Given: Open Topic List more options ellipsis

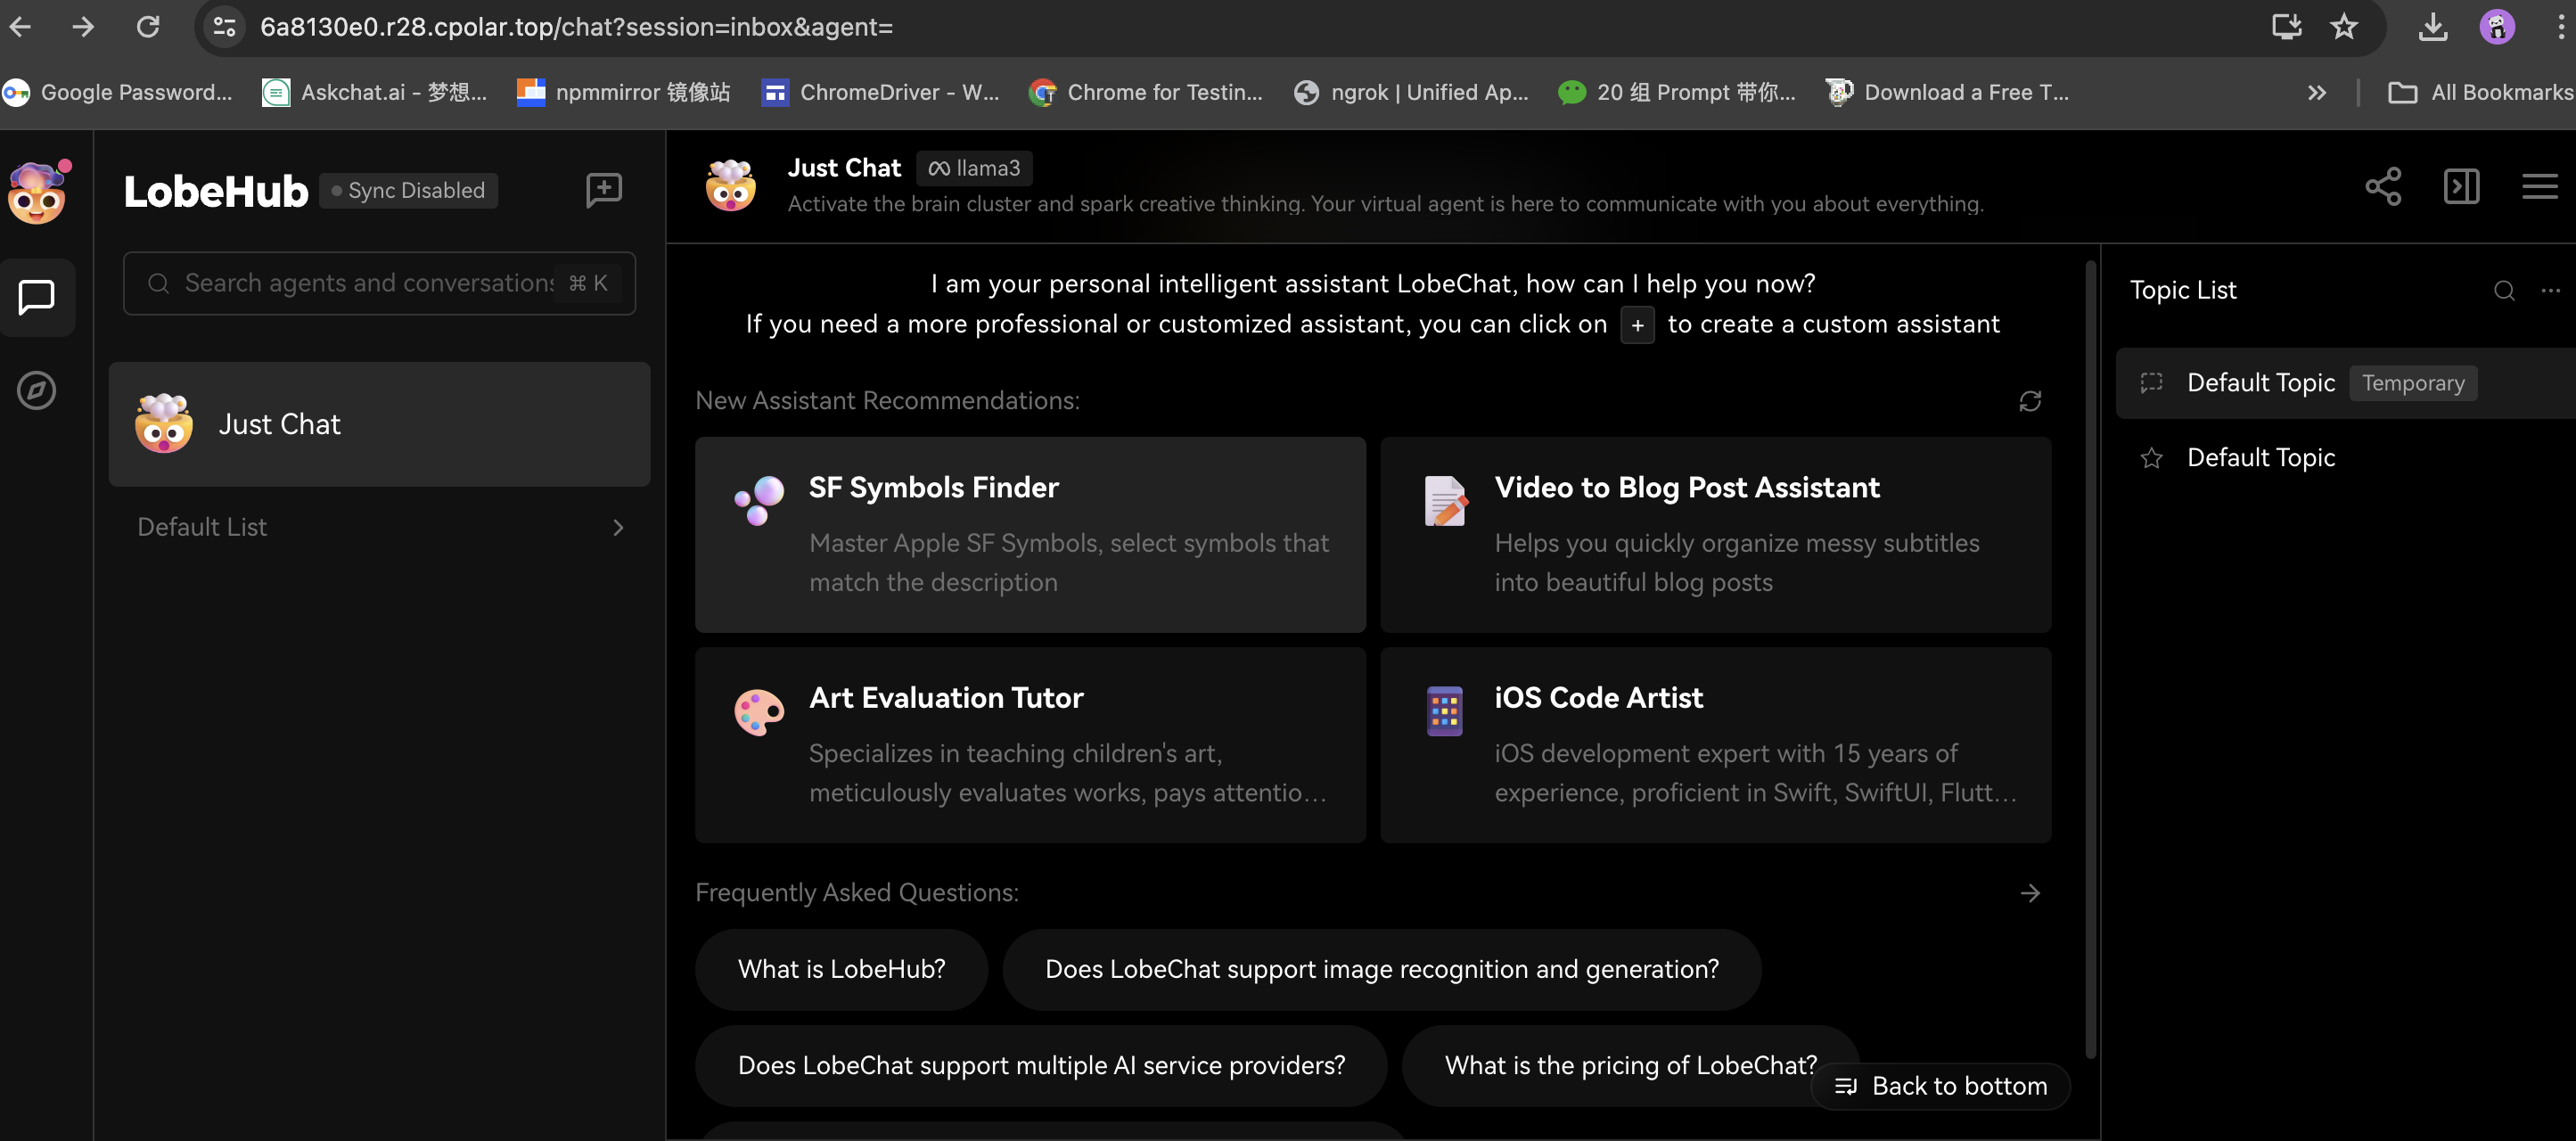Looking at the screenshot, I should 2550,291.
